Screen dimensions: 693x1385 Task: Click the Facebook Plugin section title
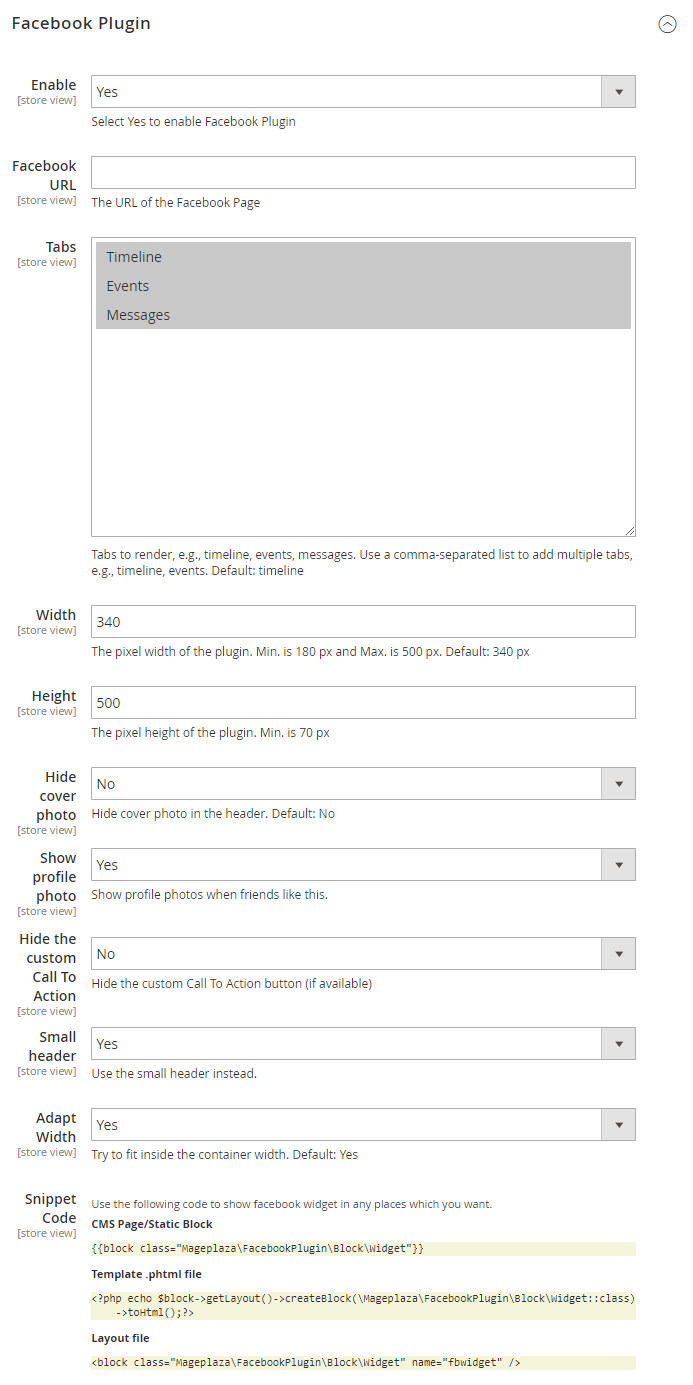click(81, 23)
